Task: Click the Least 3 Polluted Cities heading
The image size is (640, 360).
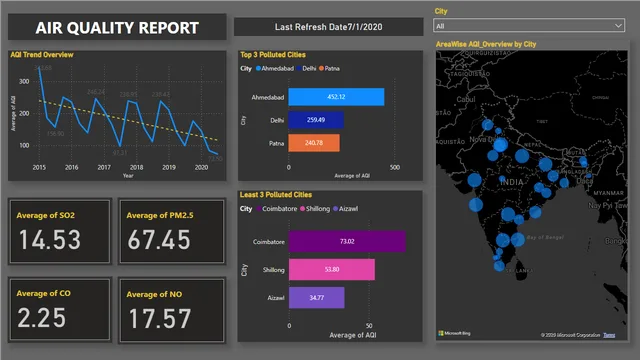Action: point(276,195)
